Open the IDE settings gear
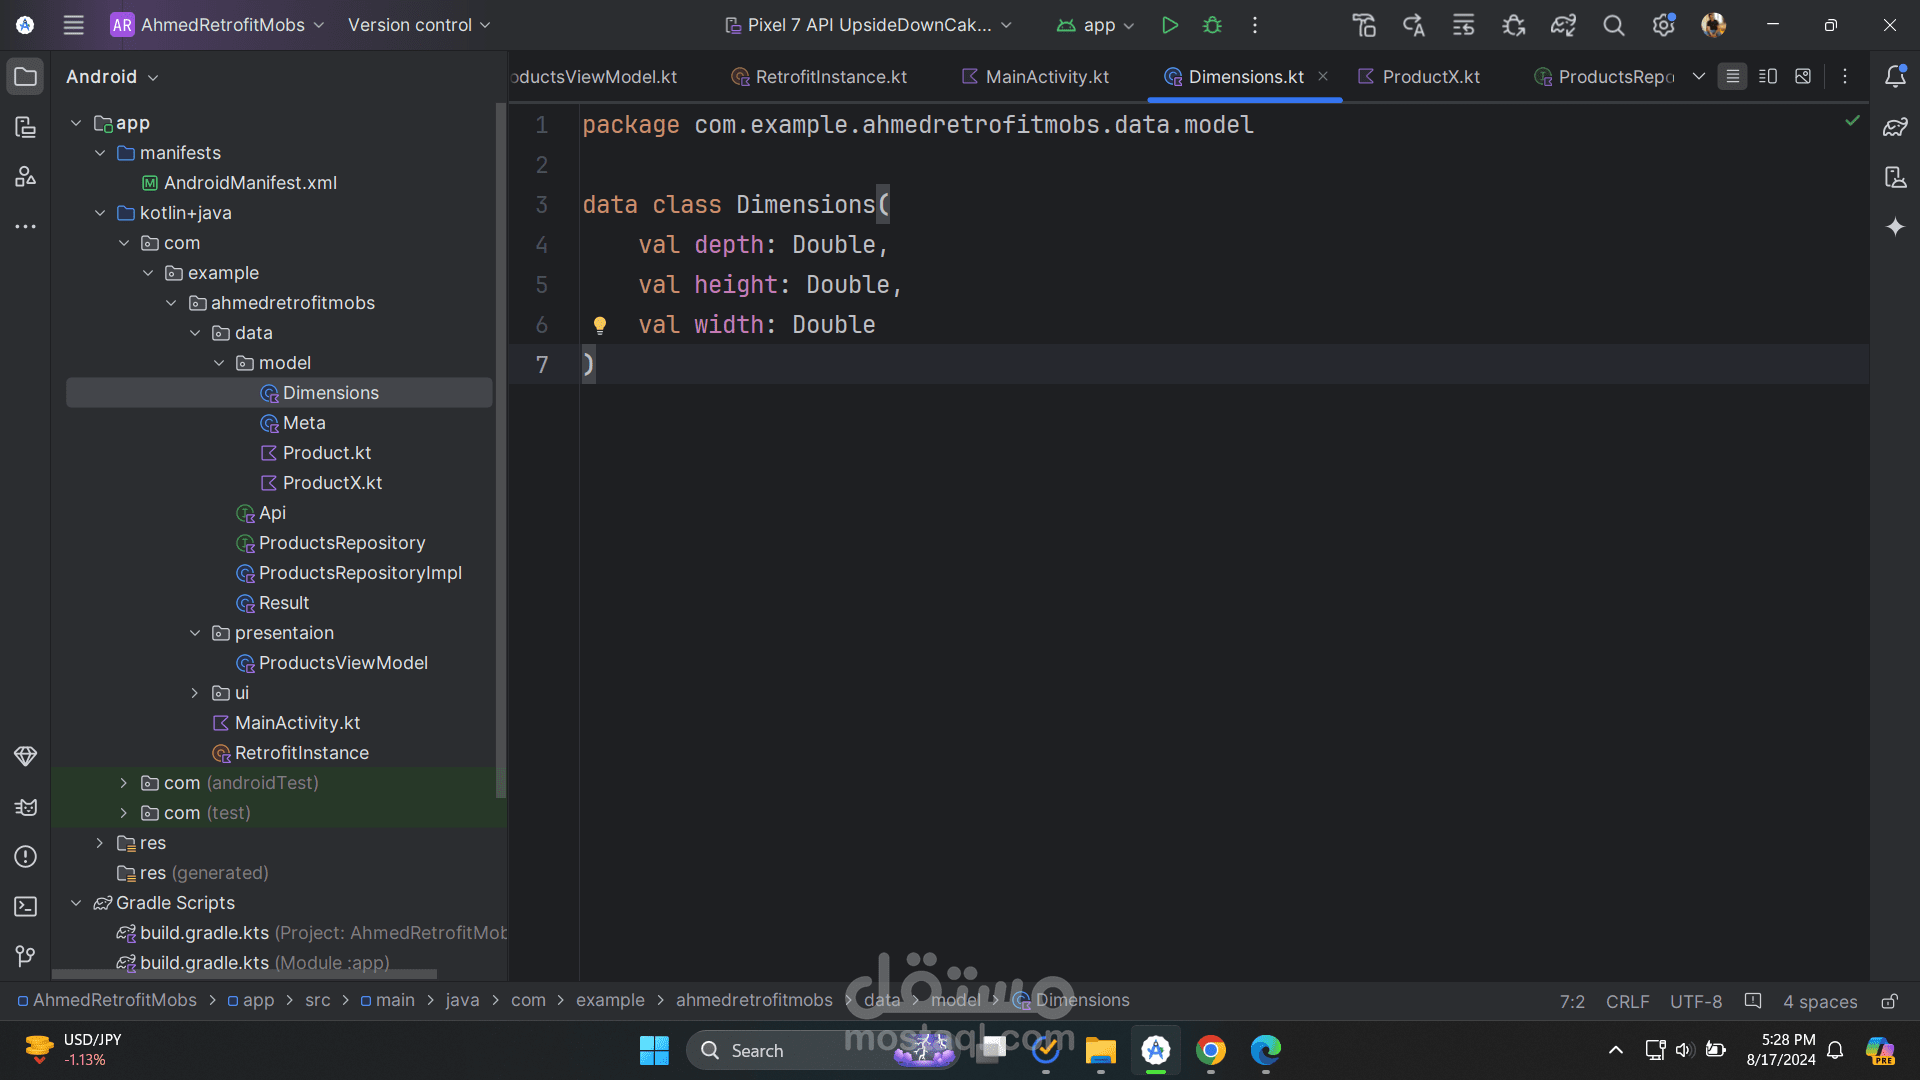This screenshot has height=1080, width=1920. [1663, 25]
